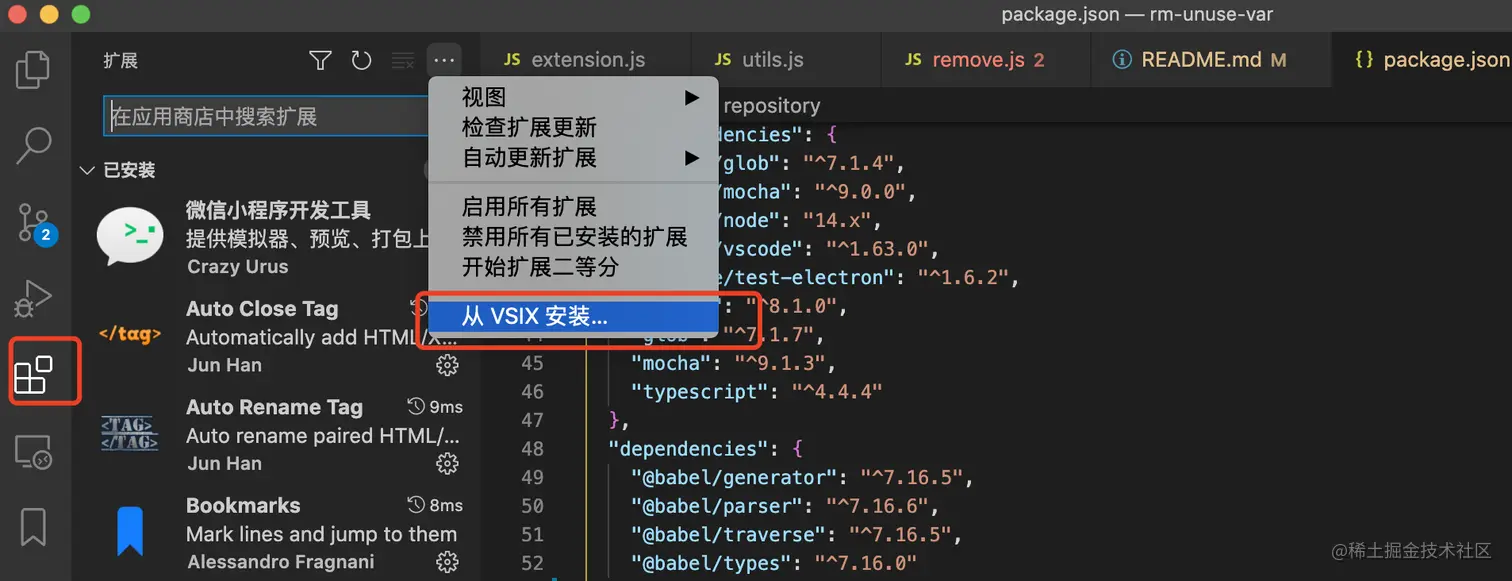Select 禁用所有已安装的扩展 menu item
The width and height of the screenshot is (1512, 581).
[x=574, y=237]
